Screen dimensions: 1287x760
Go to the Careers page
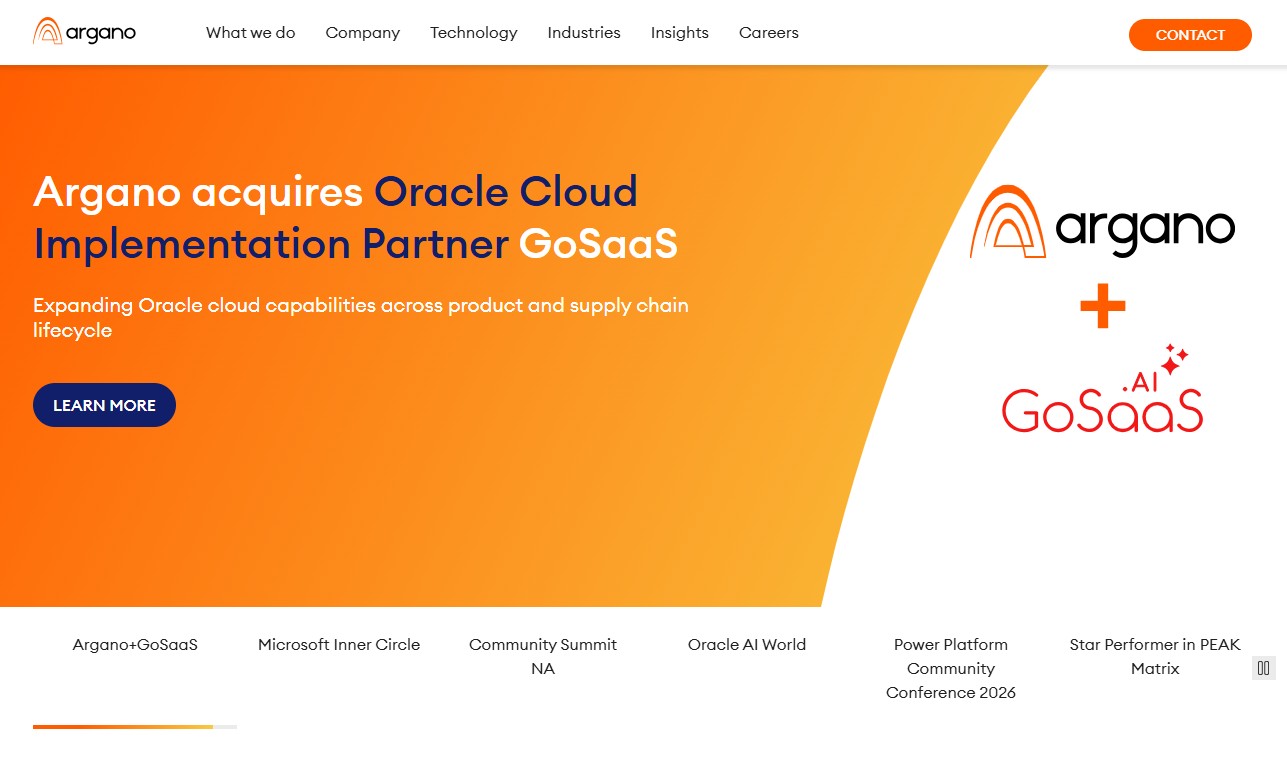(769, 33)
